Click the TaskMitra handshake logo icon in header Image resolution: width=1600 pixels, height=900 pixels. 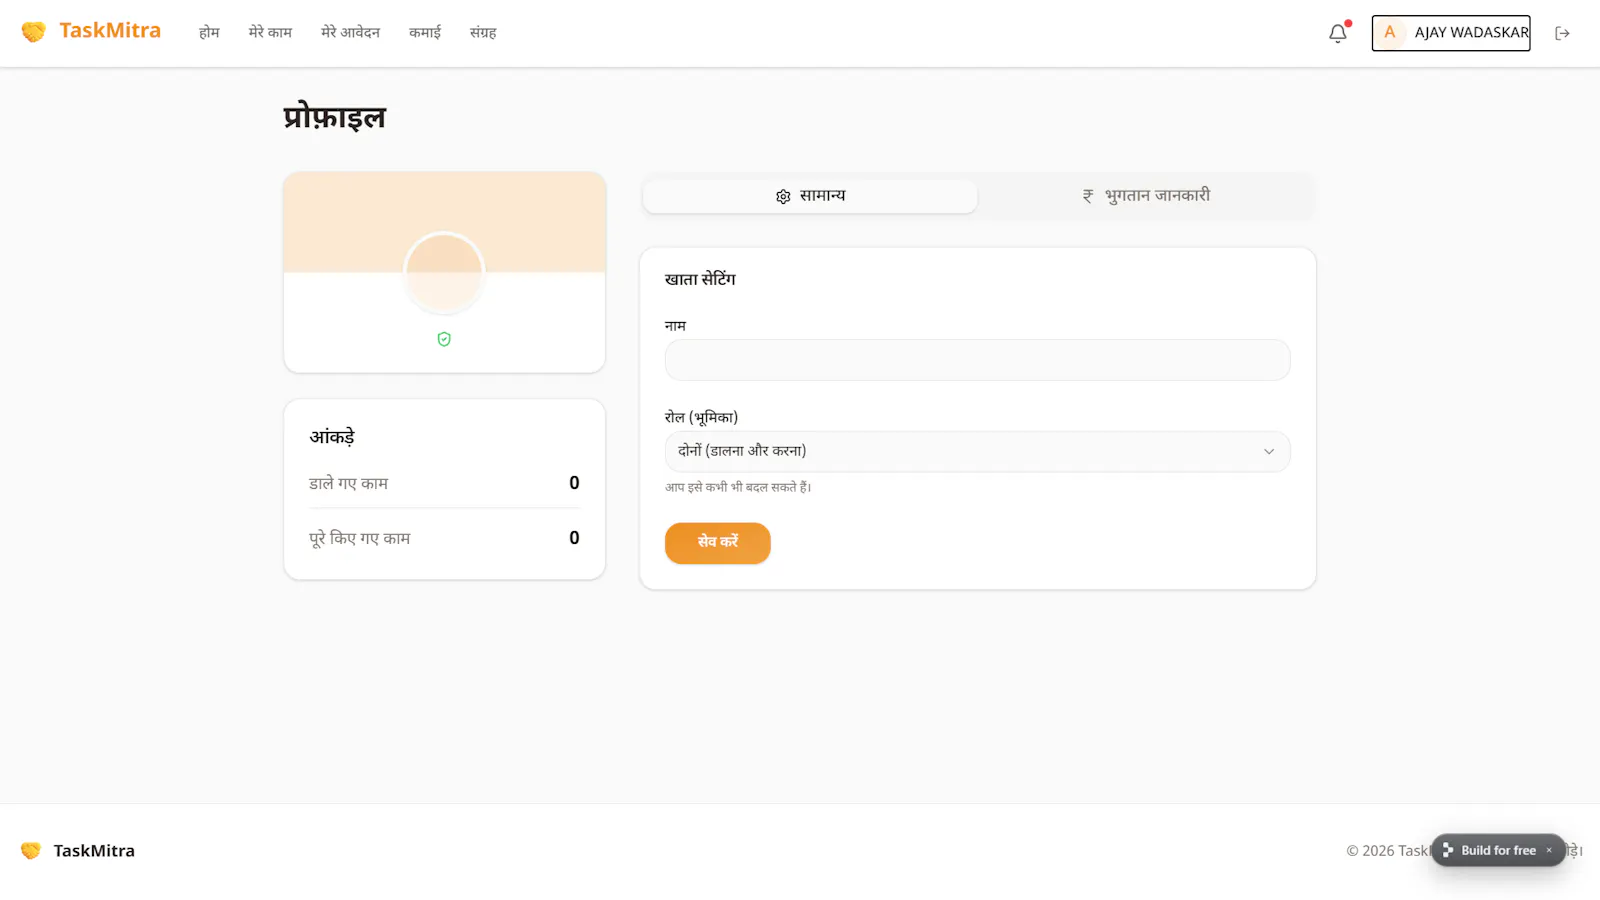33,32
